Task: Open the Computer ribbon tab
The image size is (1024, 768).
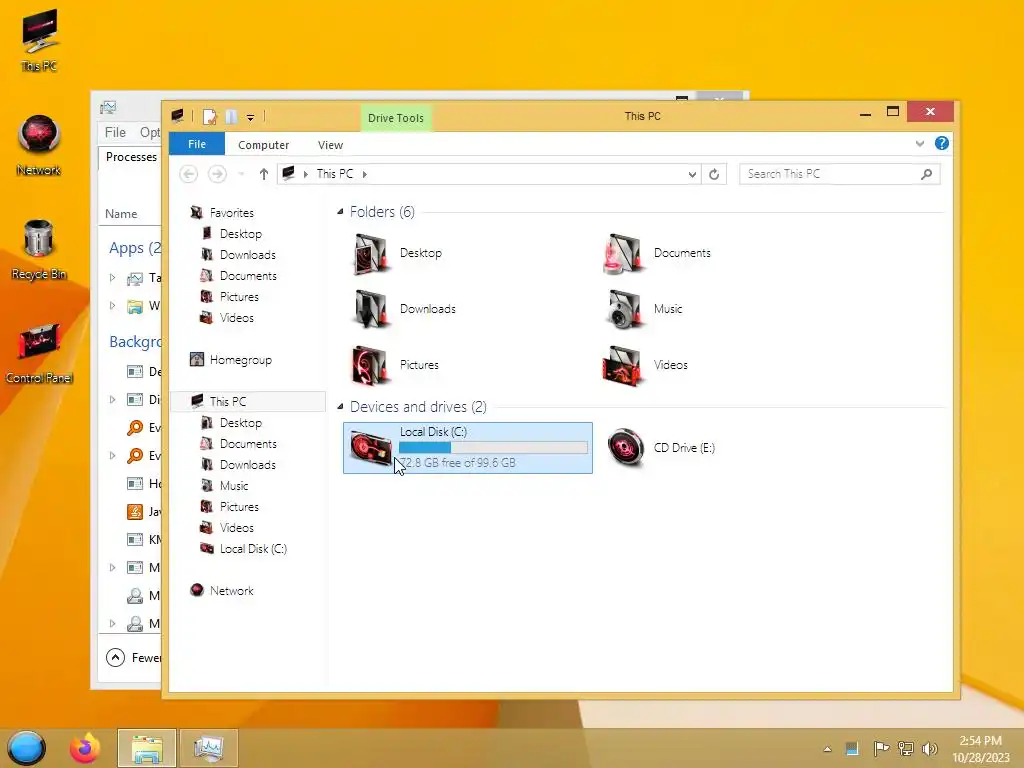Action: (x=263, y=145)
